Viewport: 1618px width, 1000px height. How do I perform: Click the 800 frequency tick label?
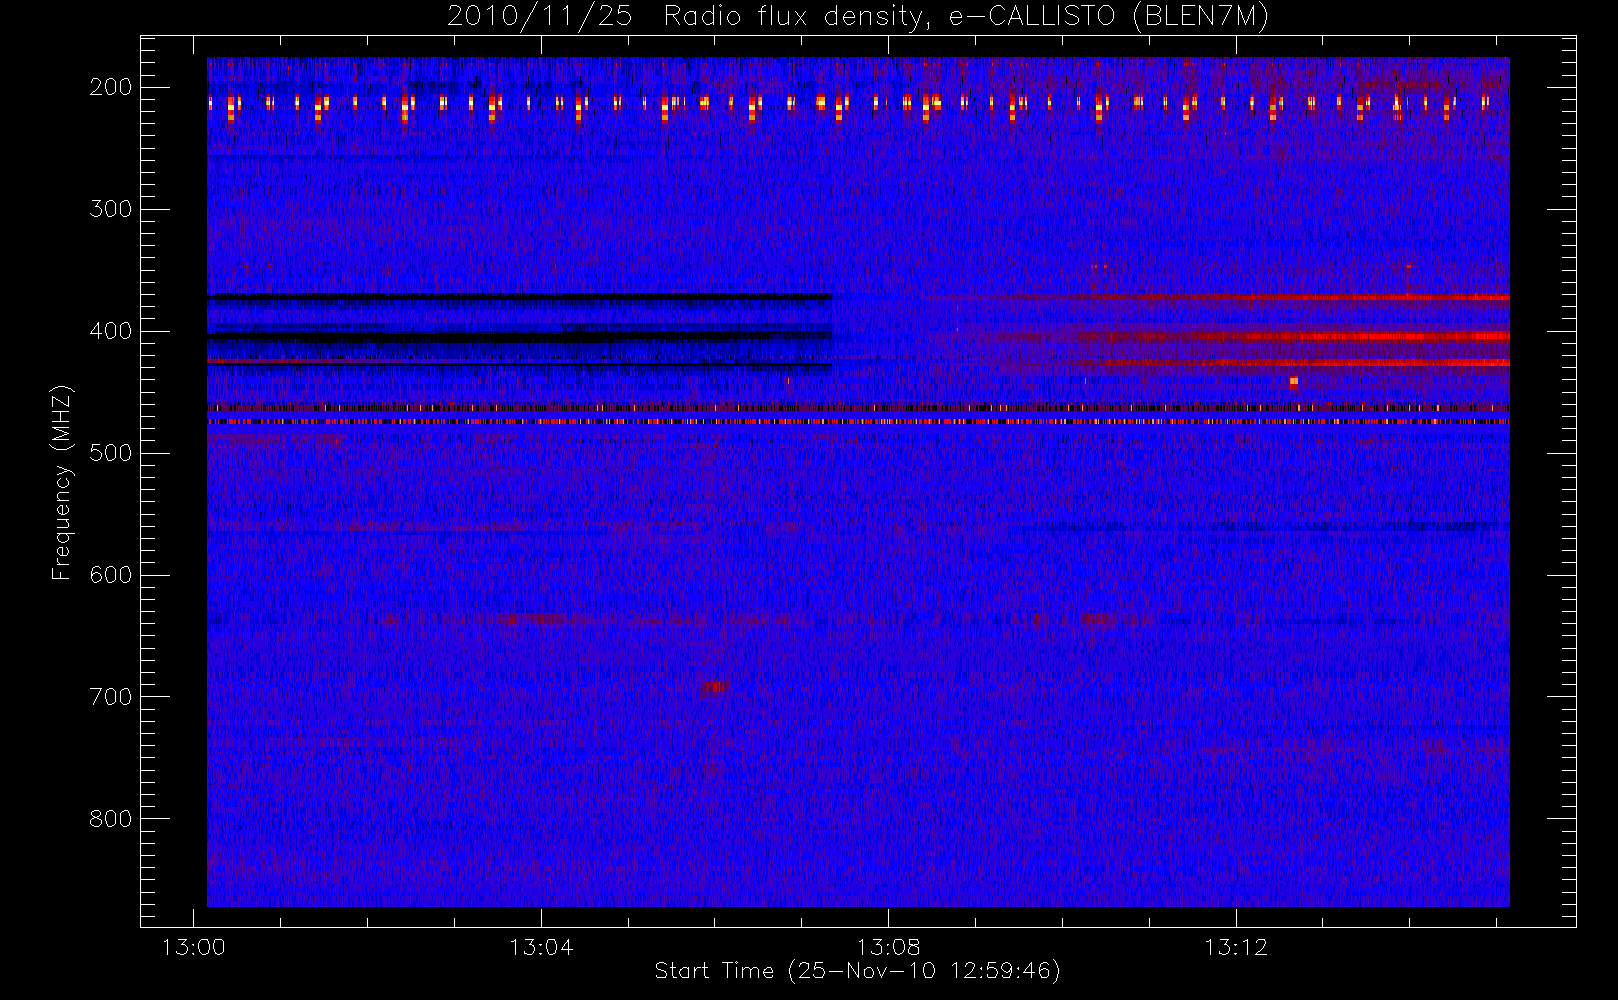(111, 819)
